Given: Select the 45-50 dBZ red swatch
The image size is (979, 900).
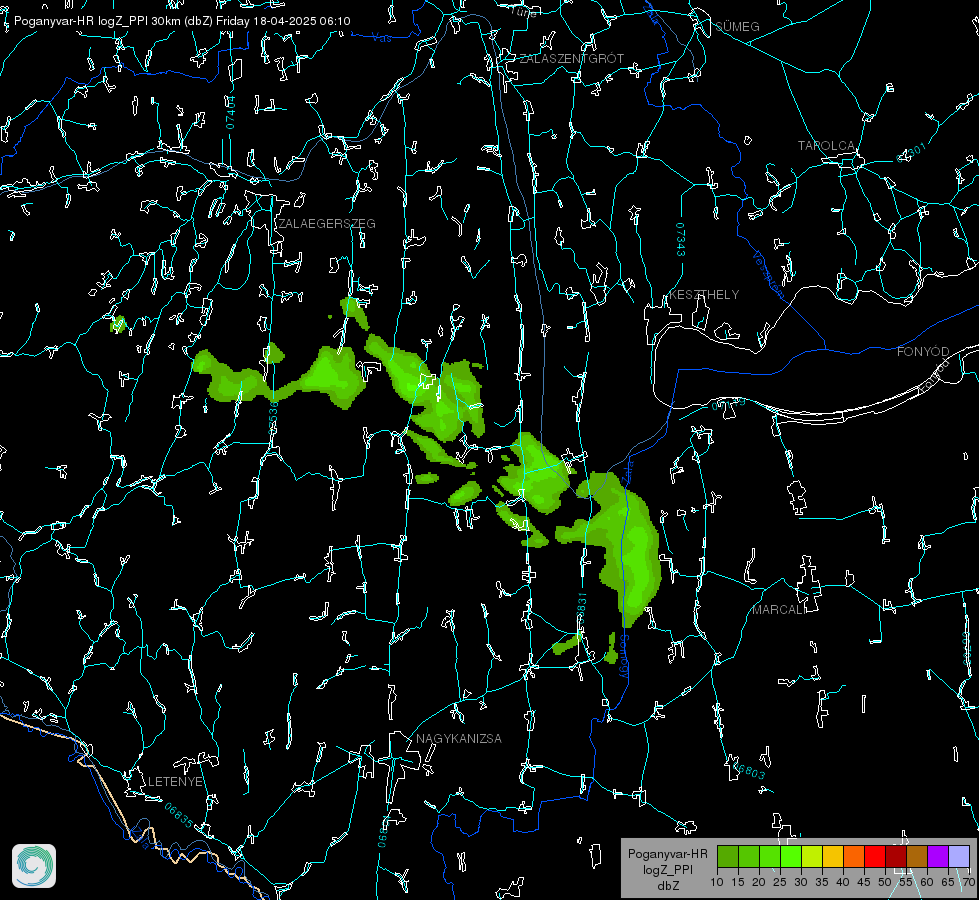Looking at the screenshot, I should [x=875, y=856].
